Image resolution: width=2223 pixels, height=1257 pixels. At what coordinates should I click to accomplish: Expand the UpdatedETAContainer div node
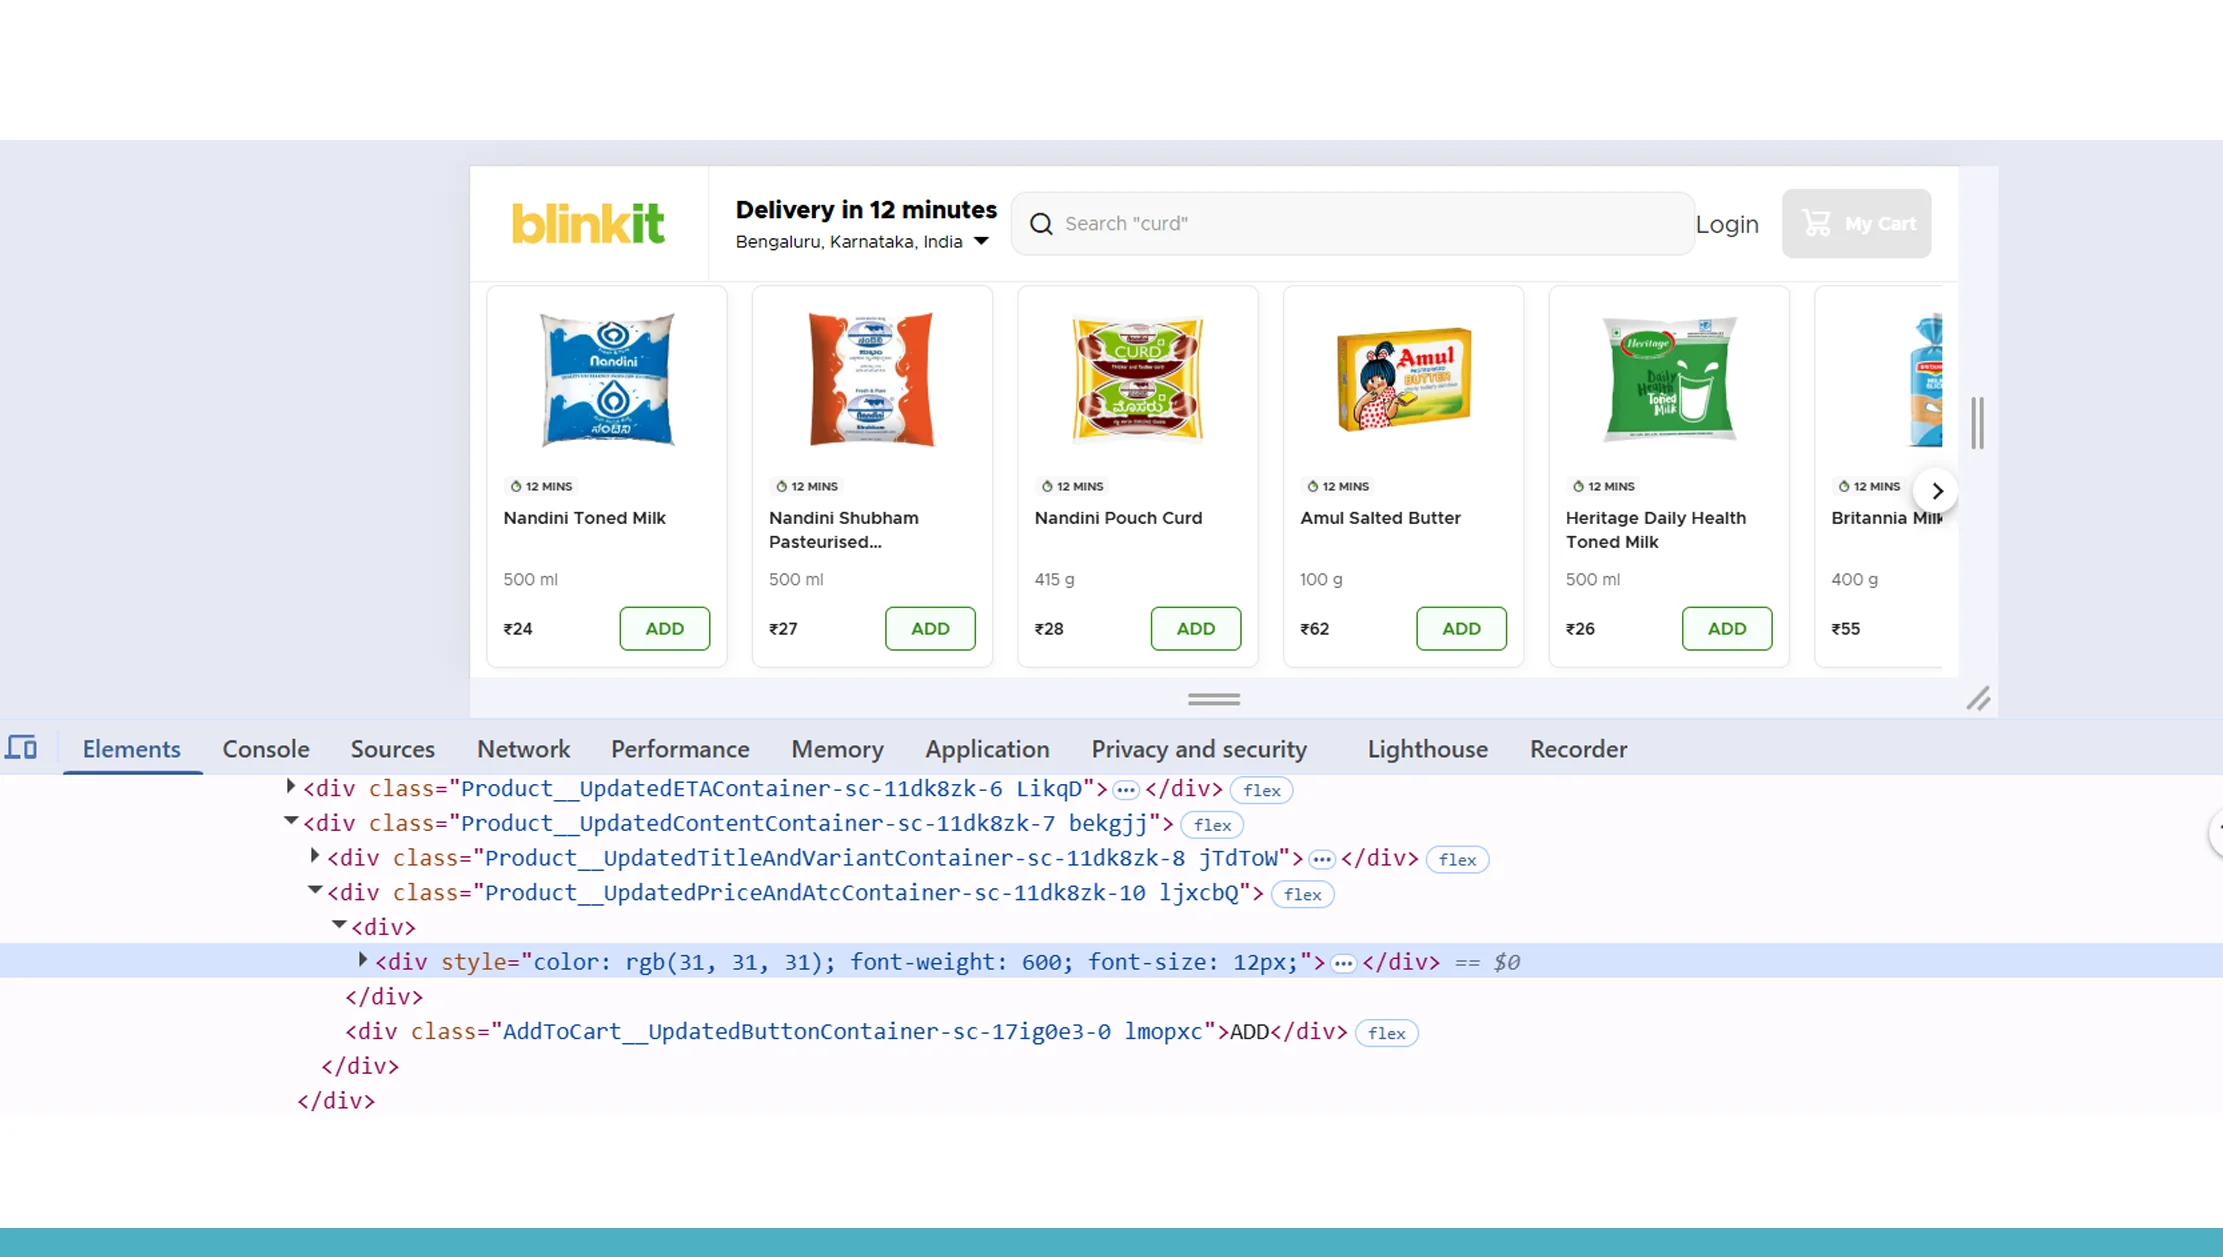click(x=291, y=787)
